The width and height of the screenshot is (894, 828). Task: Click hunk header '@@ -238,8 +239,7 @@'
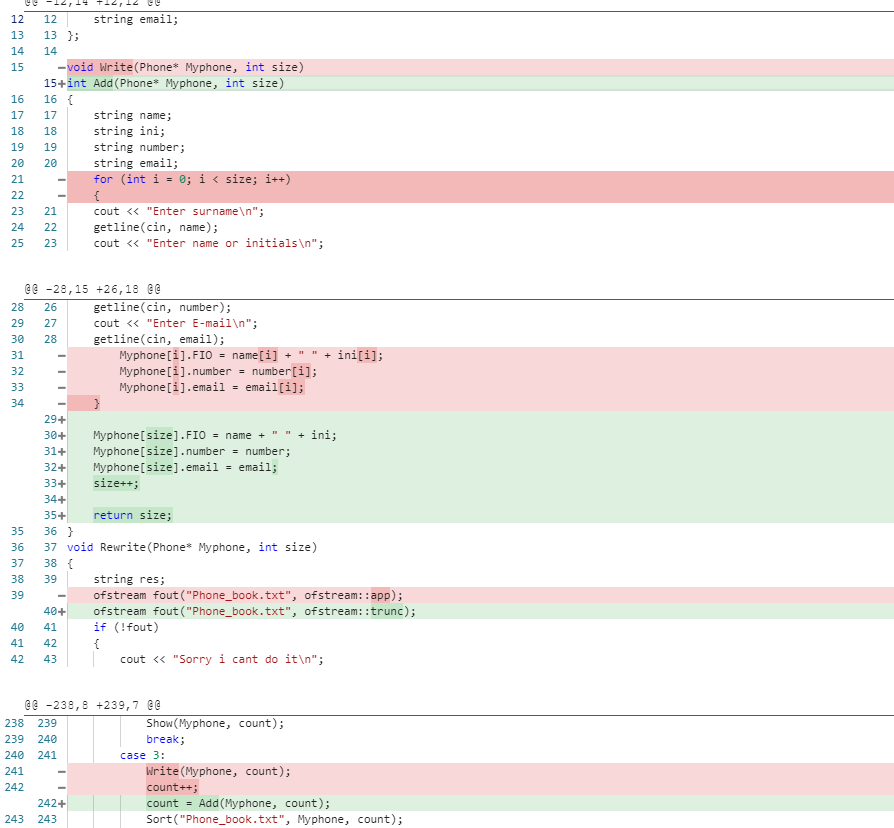pos(92,705)
